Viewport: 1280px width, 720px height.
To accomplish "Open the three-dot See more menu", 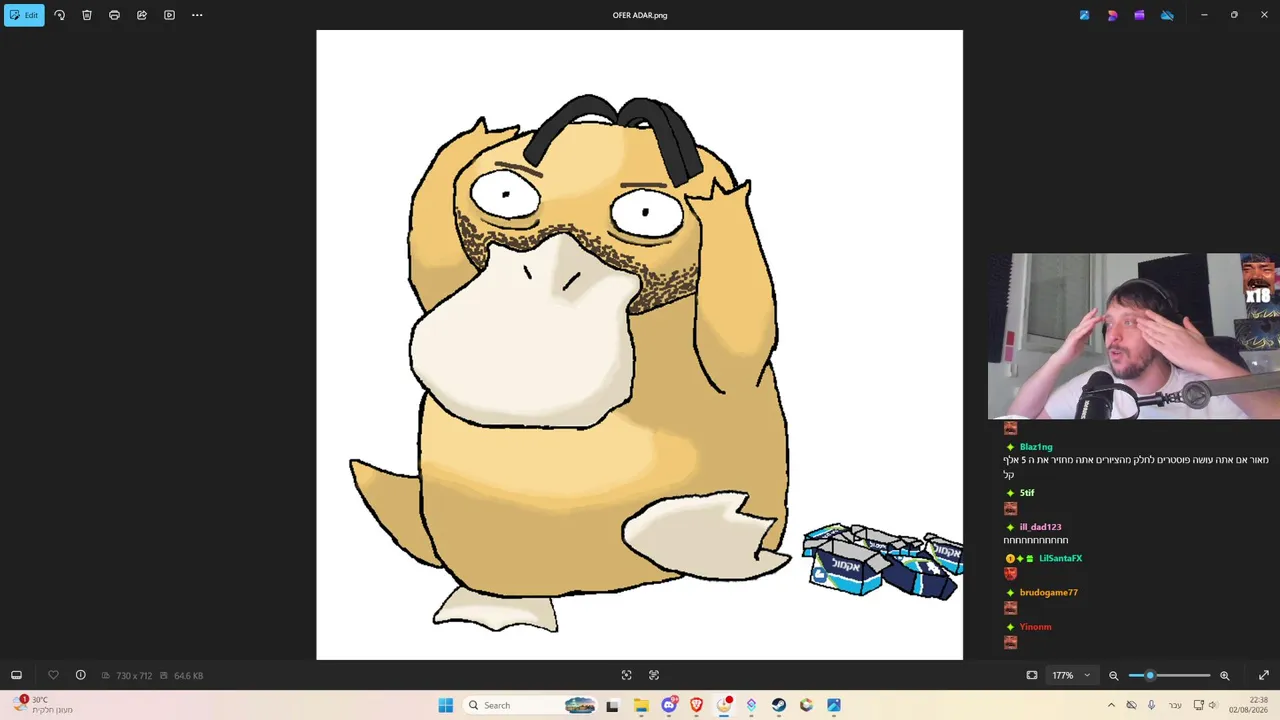I will pyautogui.click(x=197, y=15).
